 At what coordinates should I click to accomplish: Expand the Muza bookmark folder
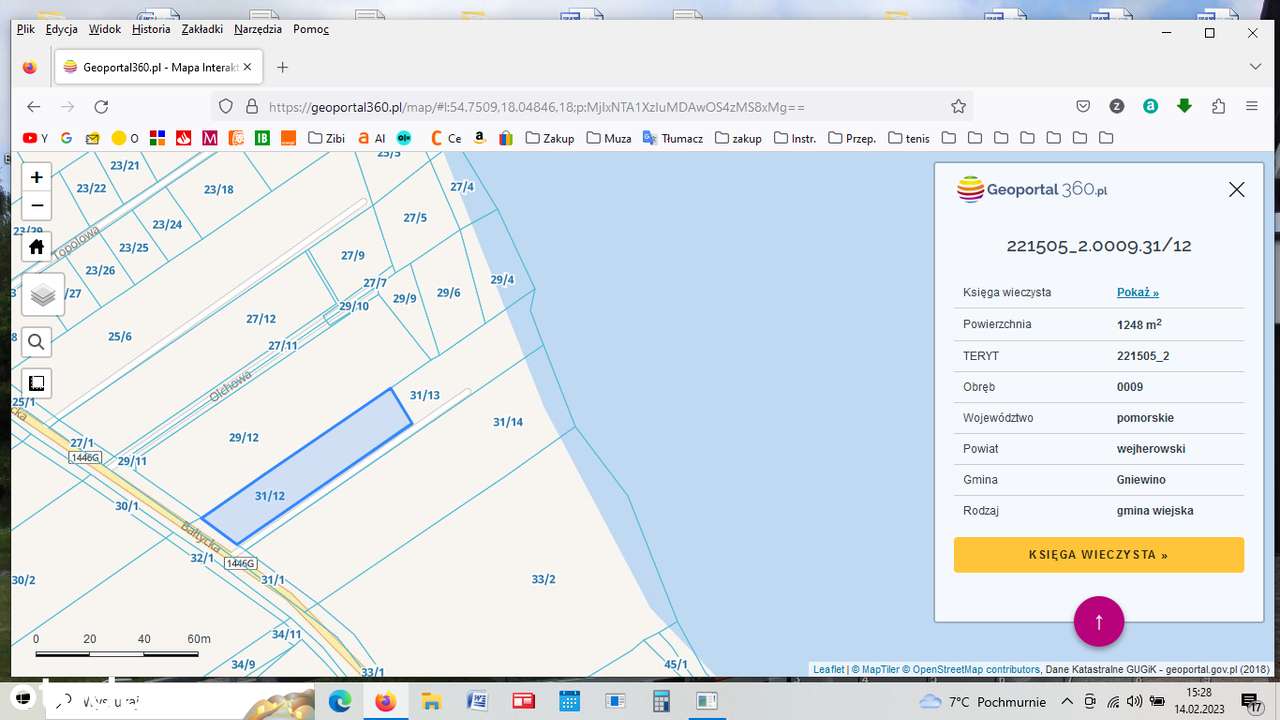(x=609, y=138)
